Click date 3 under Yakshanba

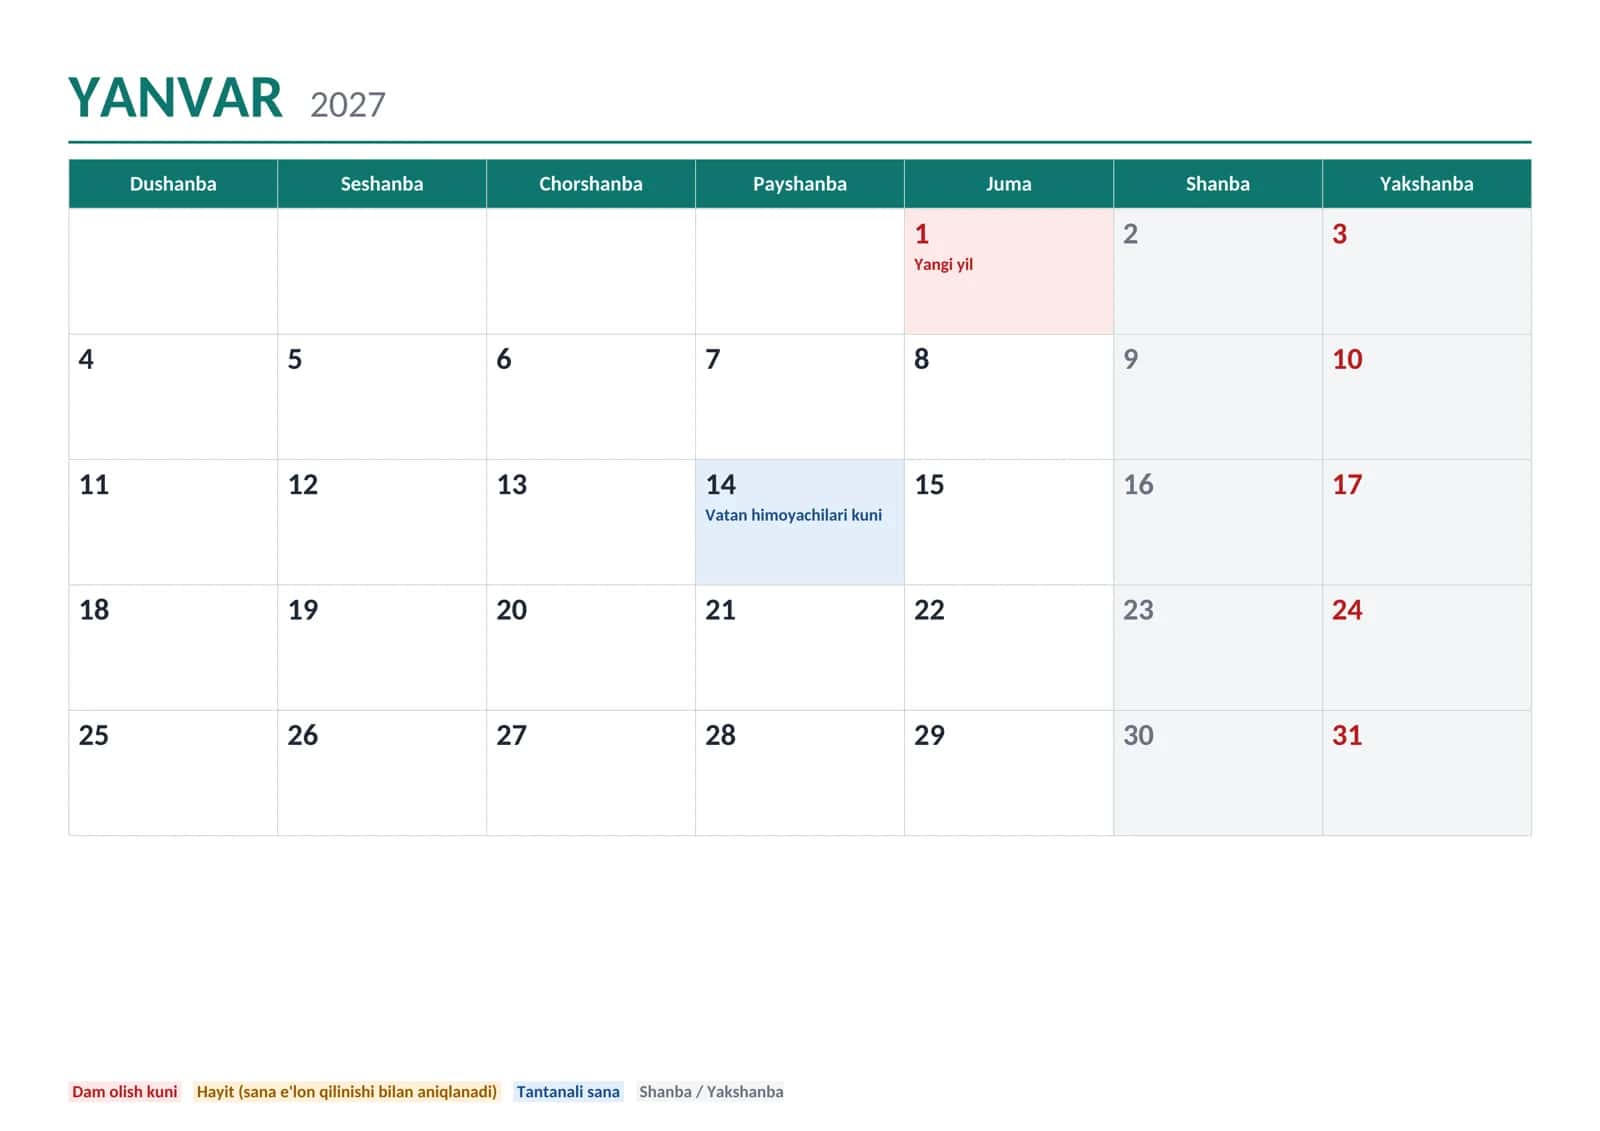click(x=1339, y=234)
